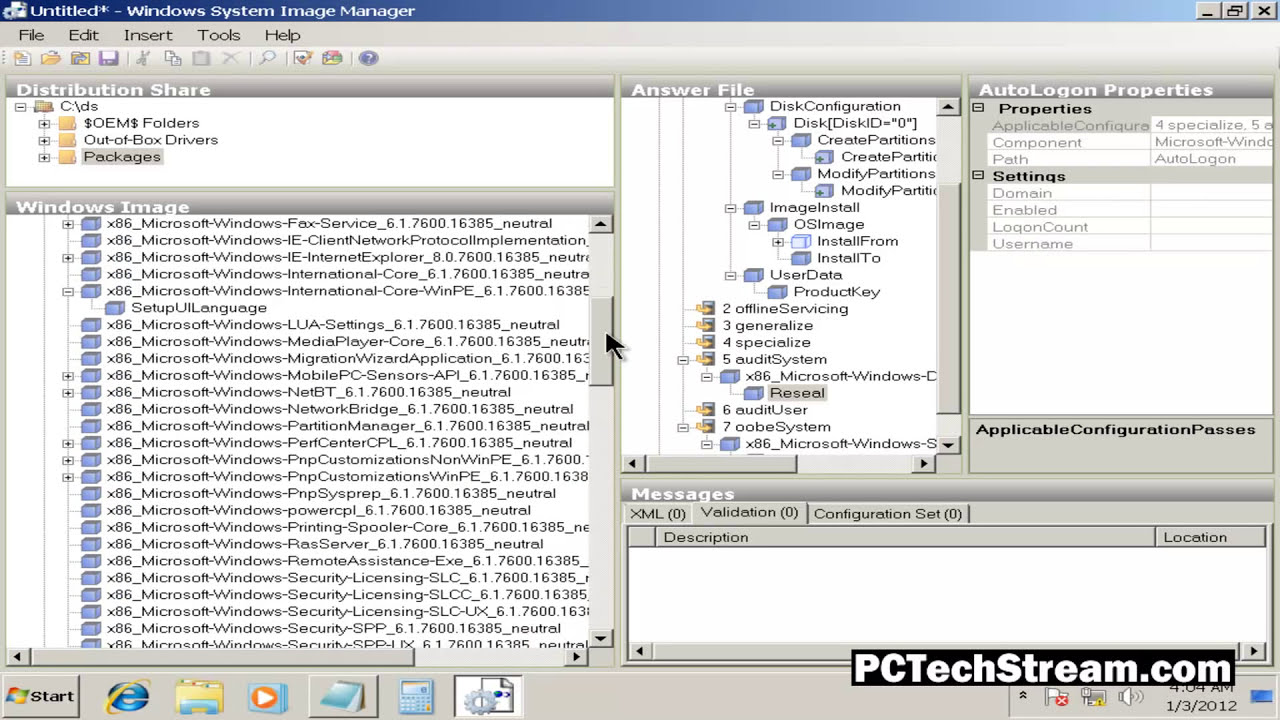Open the Help menu

point(282,35)
